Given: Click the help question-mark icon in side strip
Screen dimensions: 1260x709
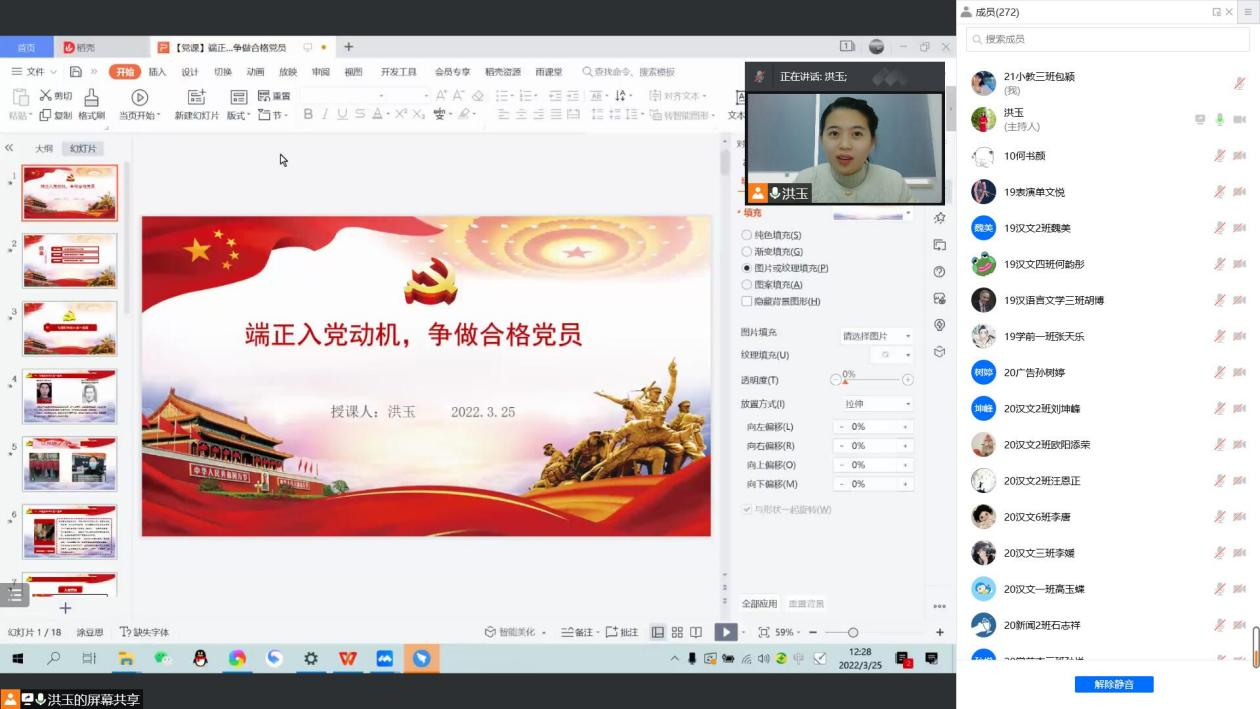Looking at the screenshot, I should 939,271.
